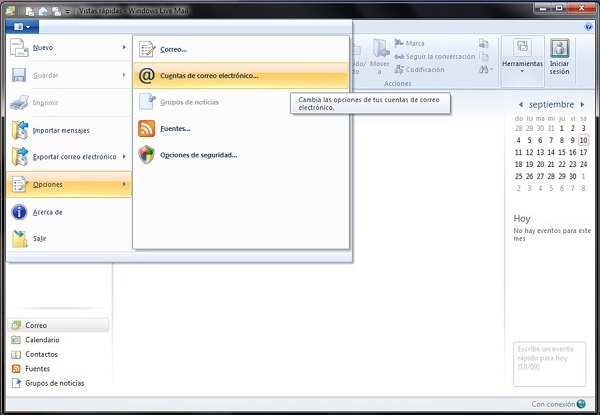Select the Opciones menu entry
This screenshot has height=415, width=600.
[x=69, y=184]
